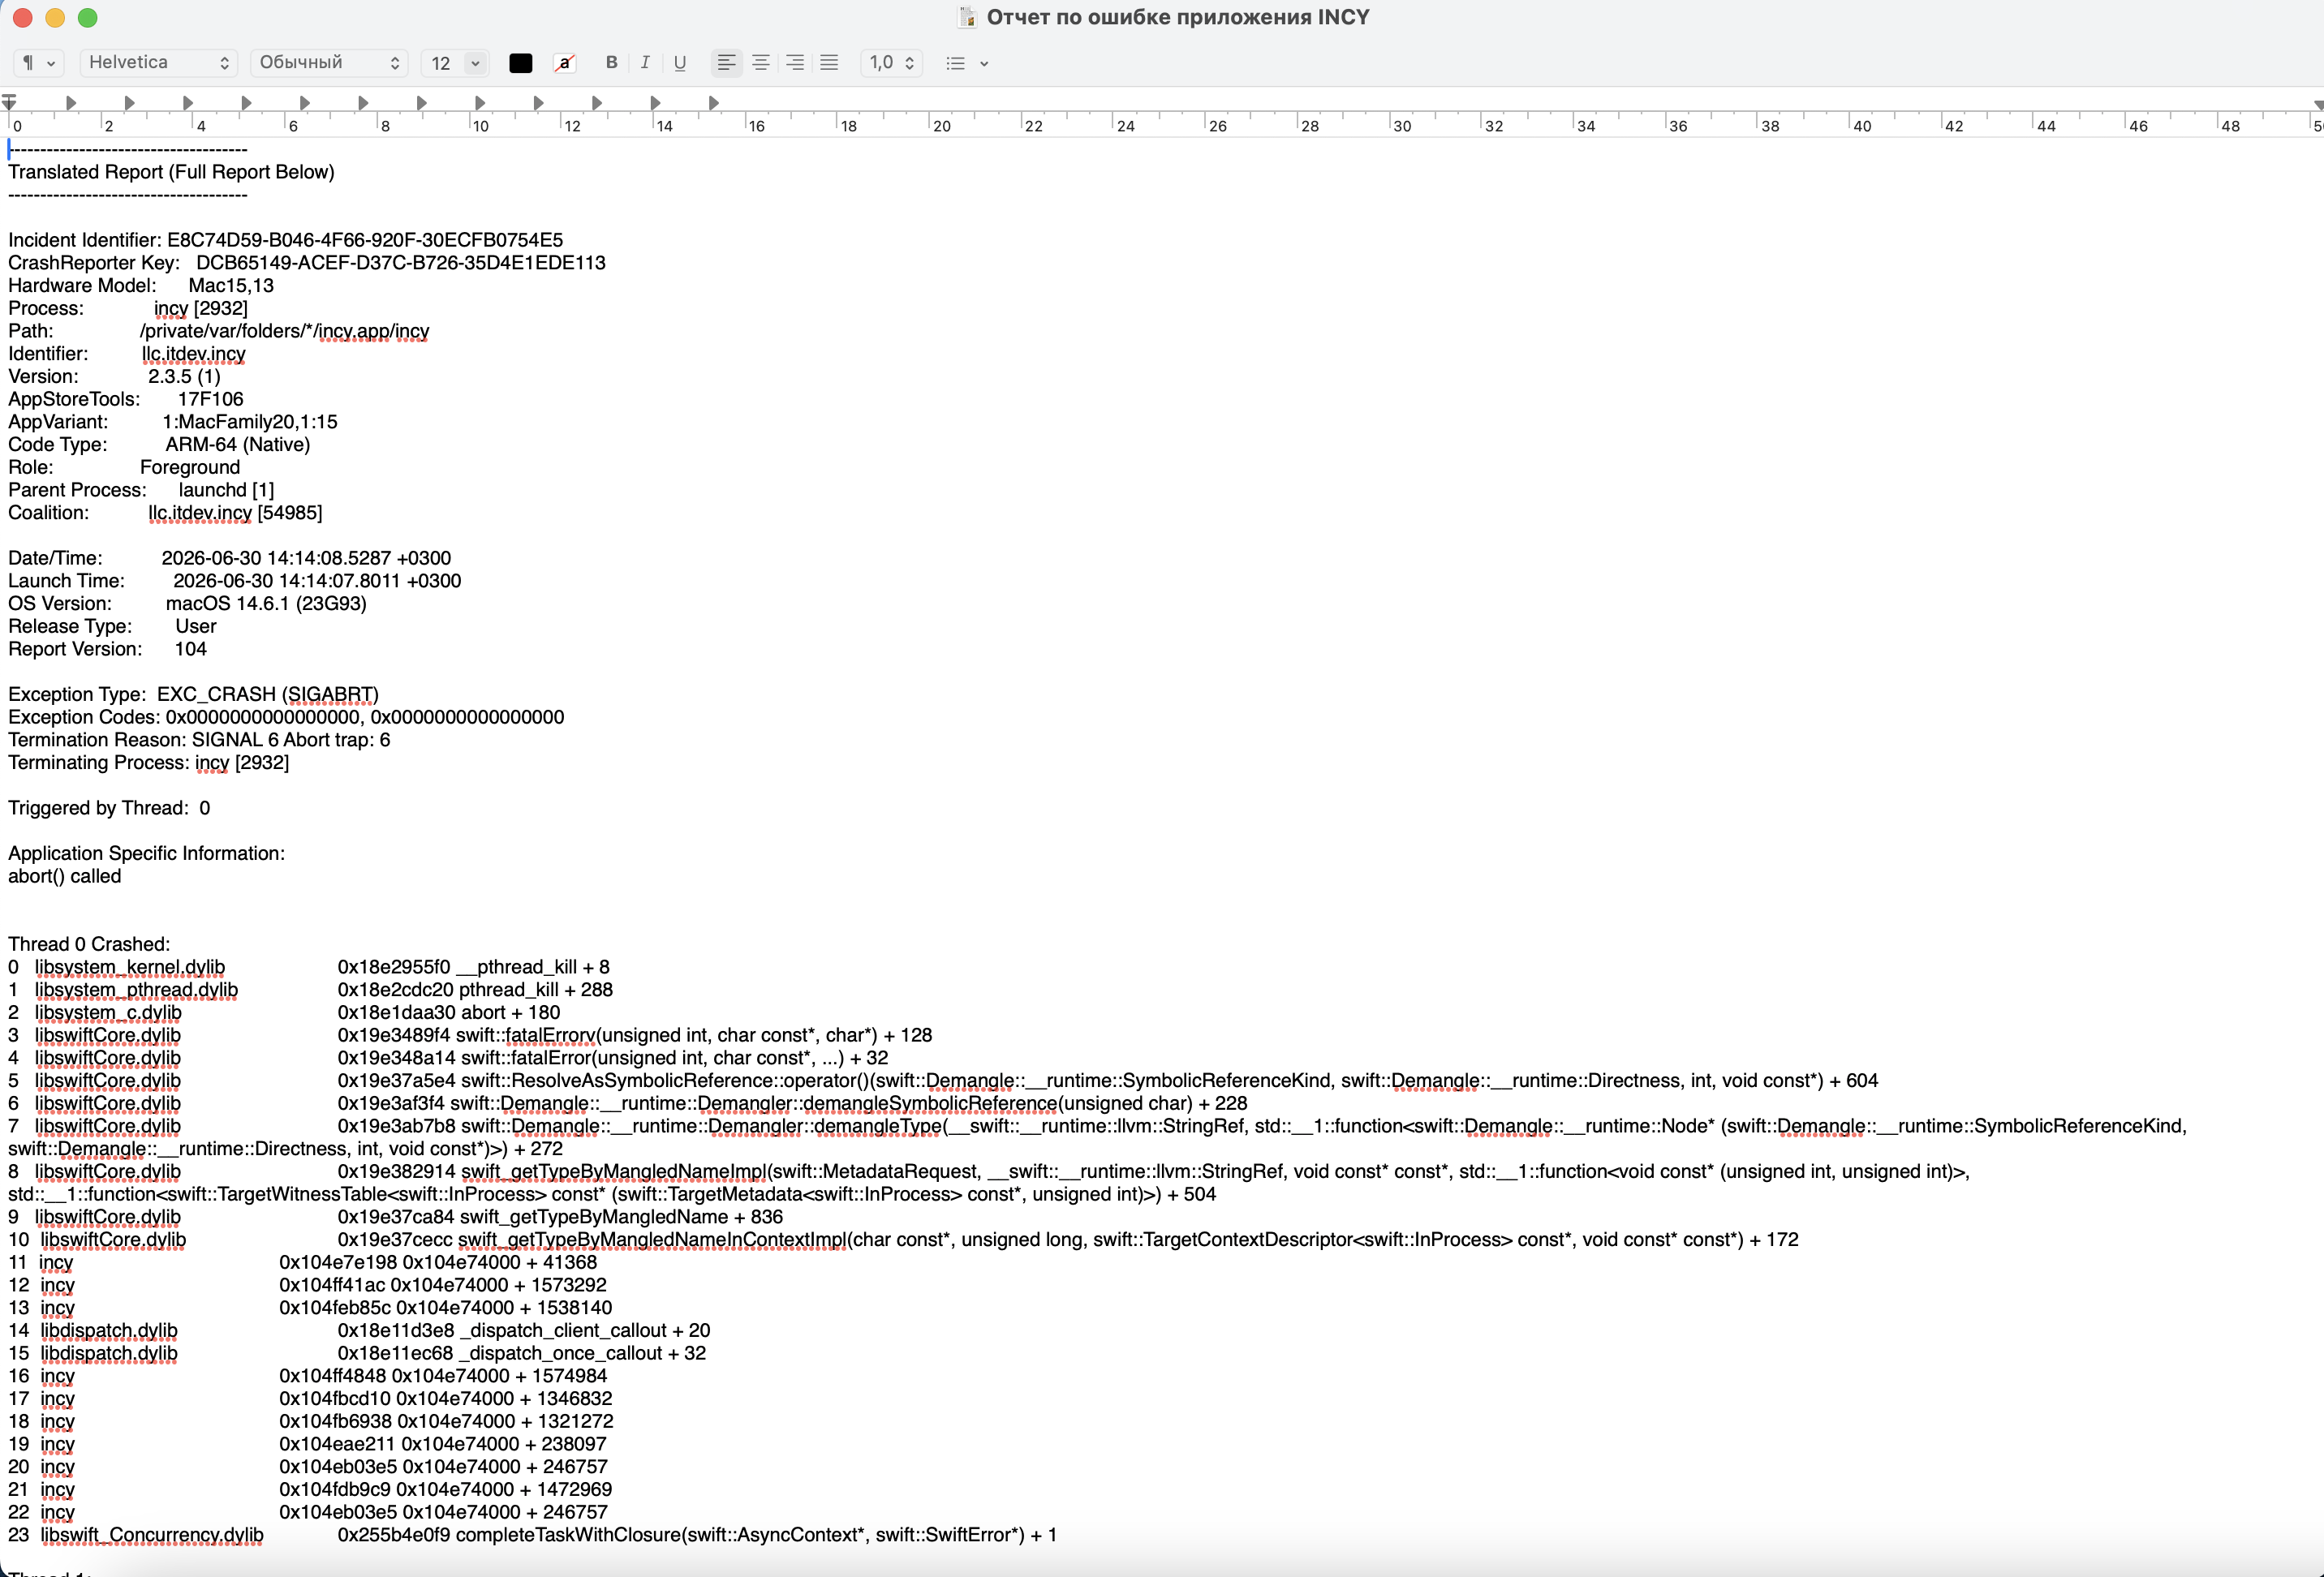Image resolution: width=2324 pixels, height=1577 pixels.
Task: Click the CrashReporter Key line
Action: pos(307,263)
